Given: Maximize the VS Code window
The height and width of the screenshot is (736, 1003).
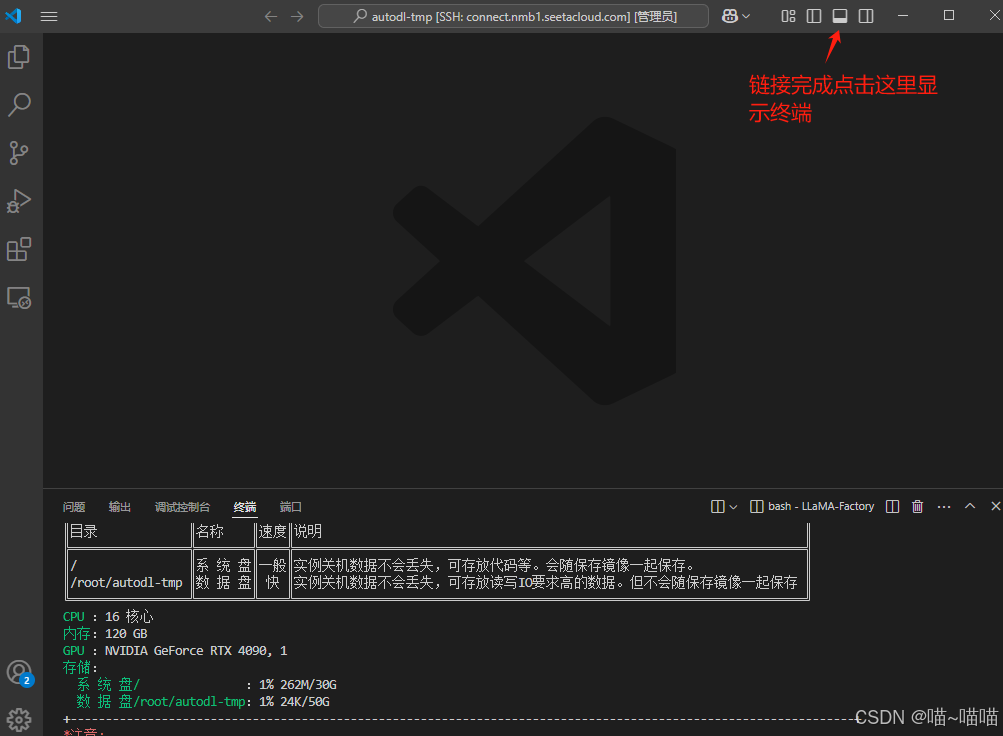Looking at the screenshot, I should pyautogui.click(x=949, y=15).
